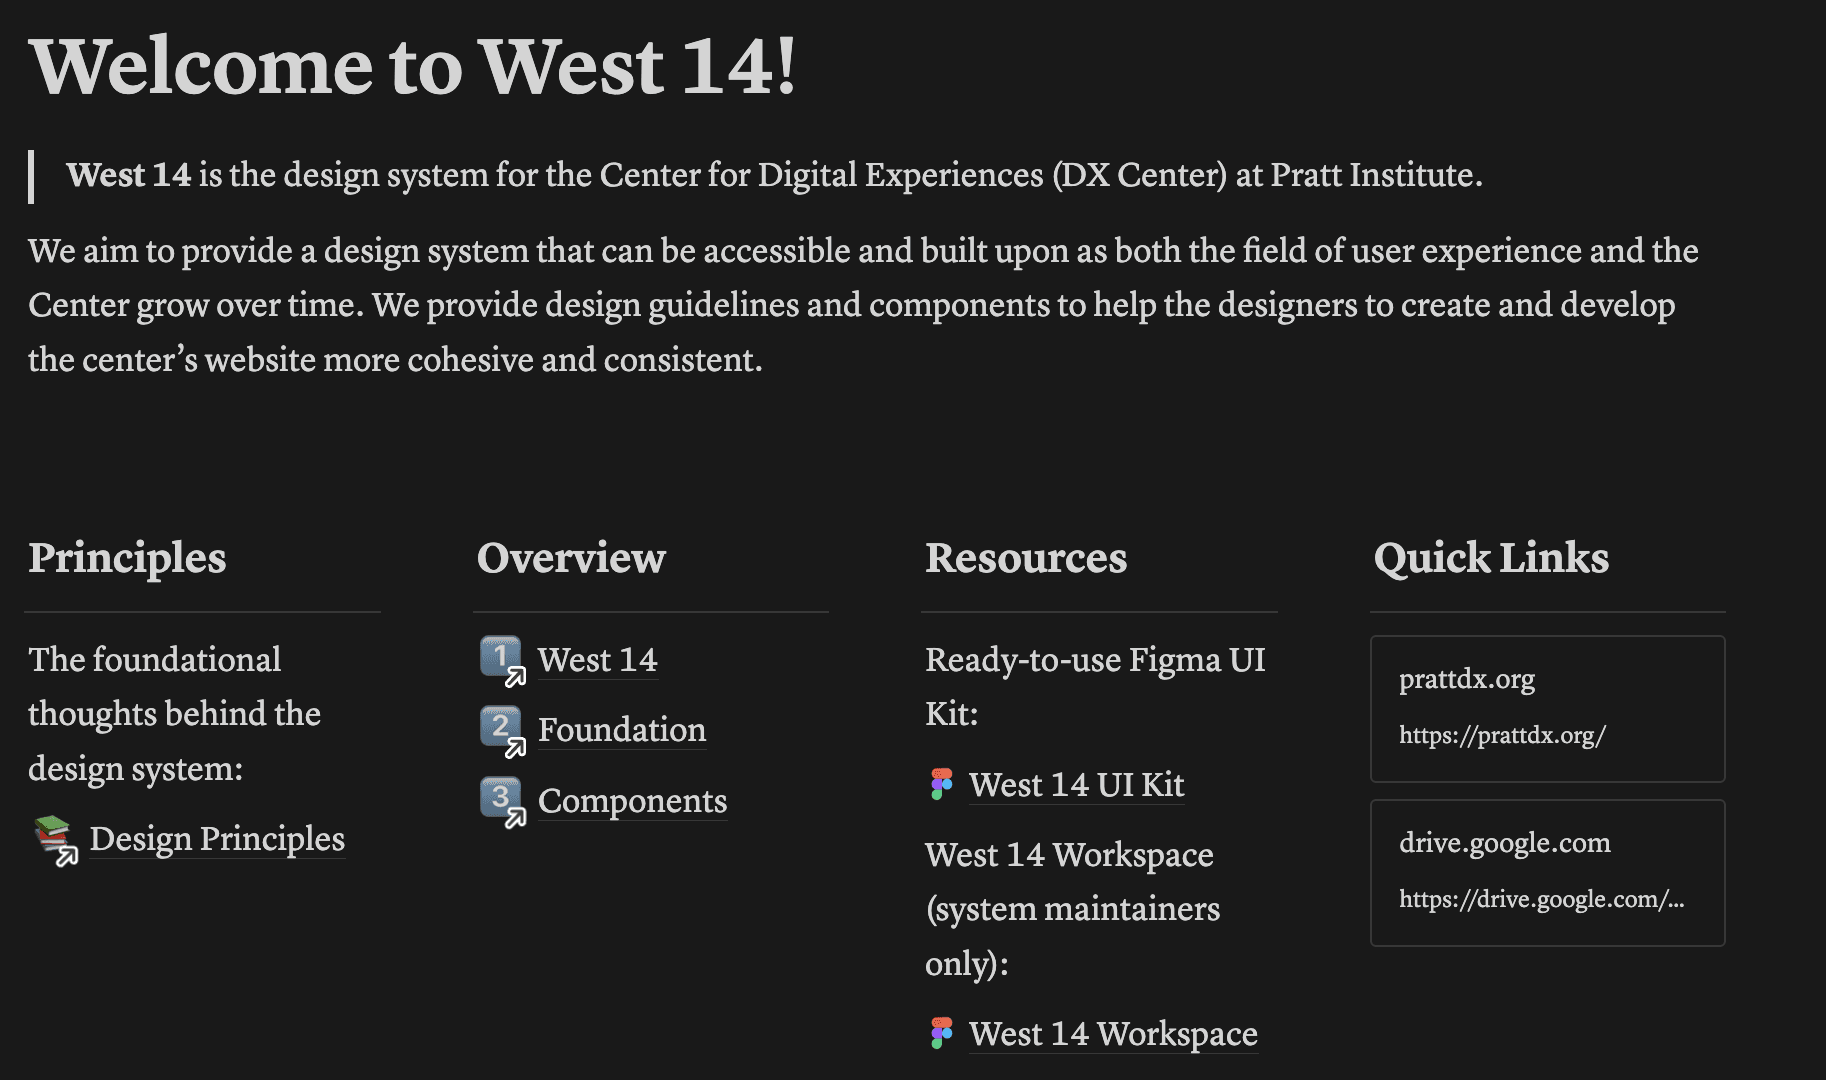Image resolution: width=1826 pixels, height=1080 pixels.
Task: Click the Figma icon beside West 14 Workspace link
Action: (x=941, y=1034)
